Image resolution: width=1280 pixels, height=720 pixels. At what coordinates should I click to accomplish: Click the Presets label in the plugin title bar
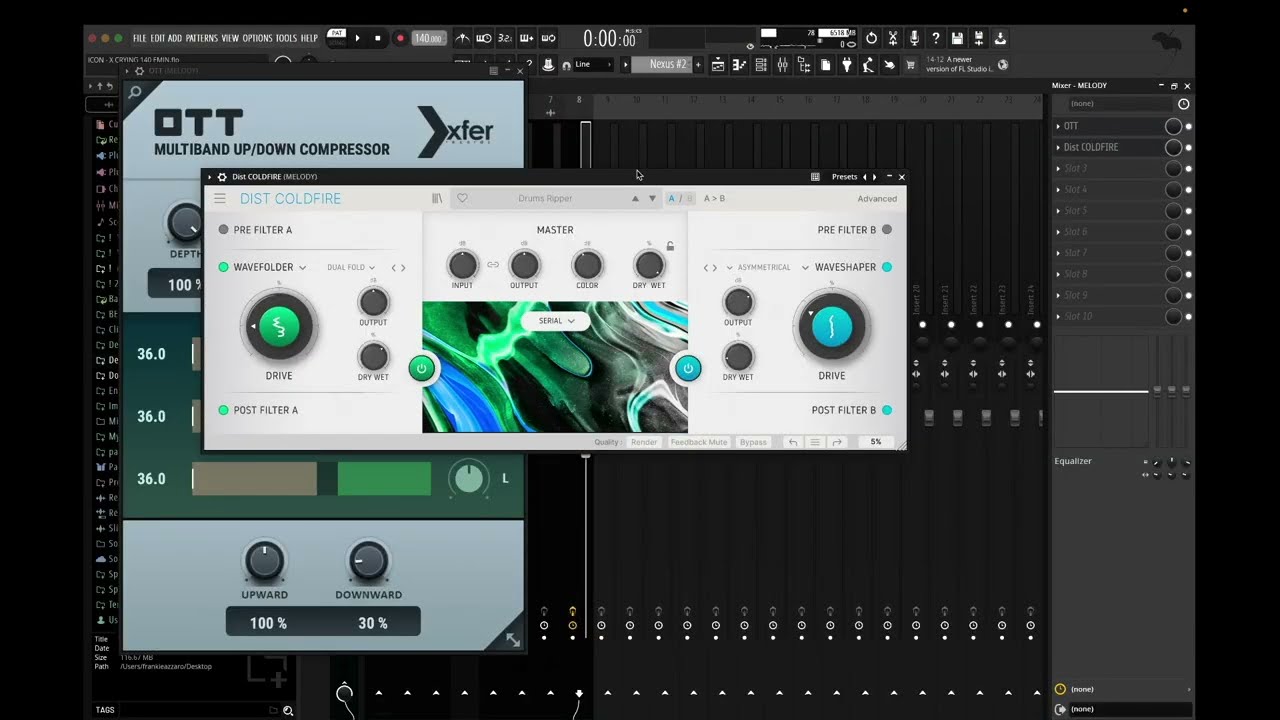pos(844,177)
